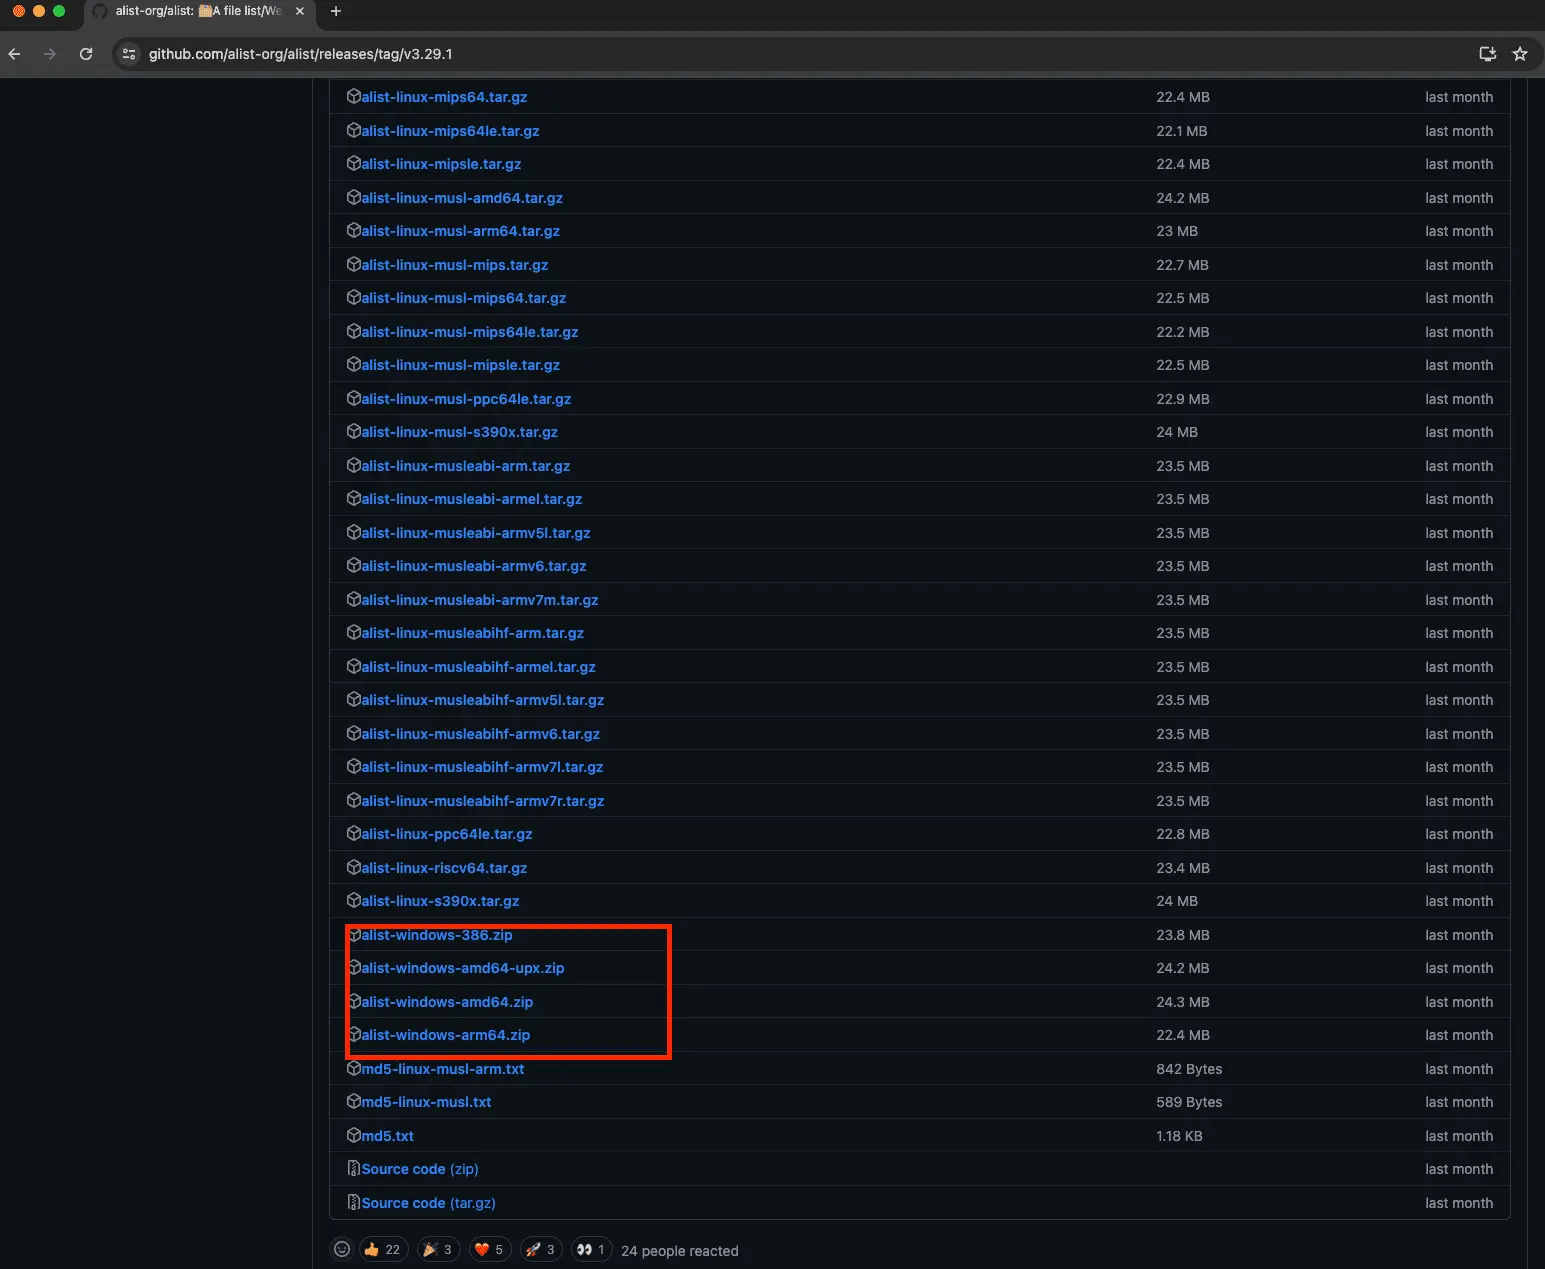Download alist-windows-amd64.zip
Screen dimensions: 1545x1269
447,1002
